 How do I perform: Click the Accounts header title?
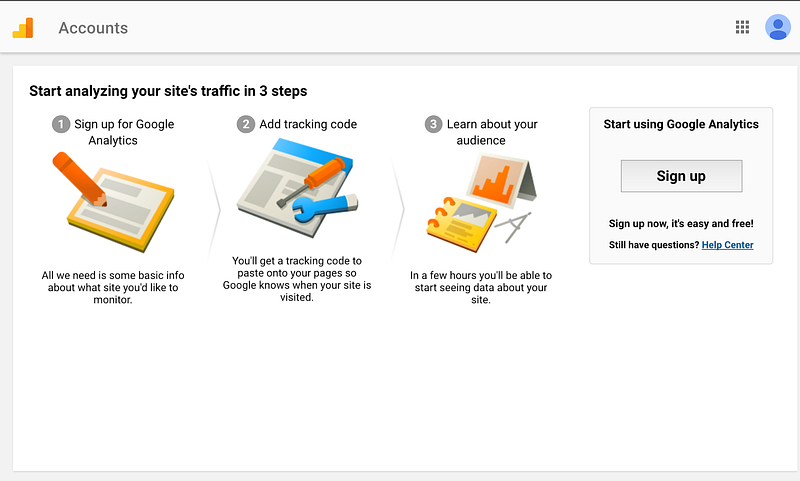pyautogui.click(x=93, y=28)
